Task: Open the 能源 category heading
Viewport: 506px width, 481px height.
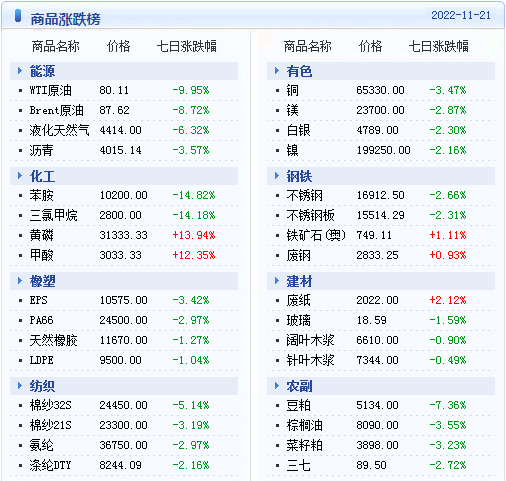Action: tap(42, 71)
